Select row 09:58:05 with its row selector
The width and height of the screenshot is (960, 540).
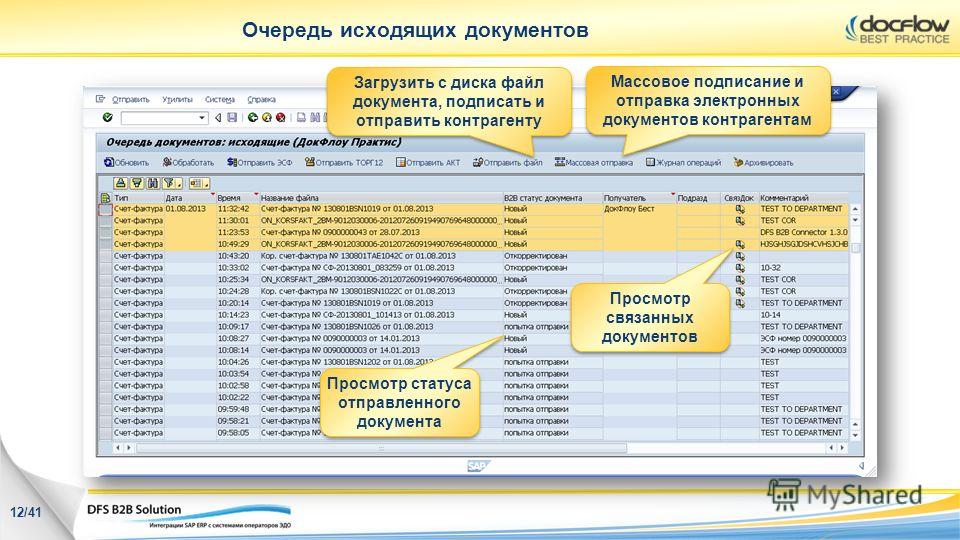(x=105, y=433)
